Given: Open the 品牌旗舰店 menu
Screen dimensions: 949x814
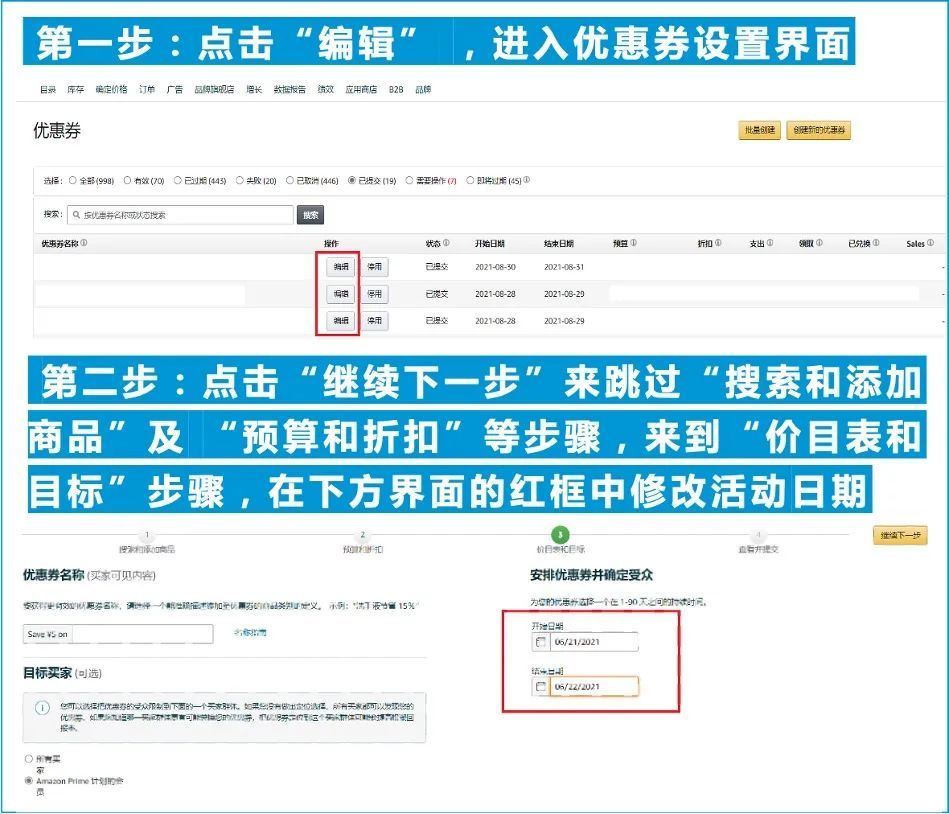Looking at the screenshot, I should click(x=214, y=90).
